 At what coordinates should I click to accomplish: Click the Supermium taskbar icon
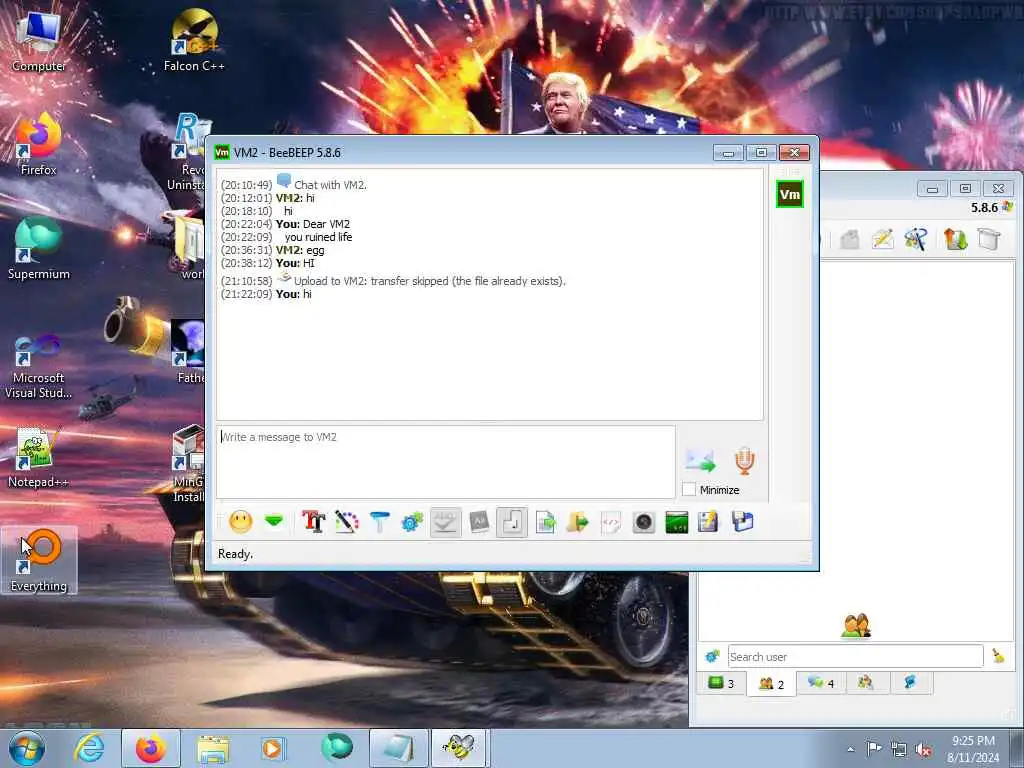(336, 748)
